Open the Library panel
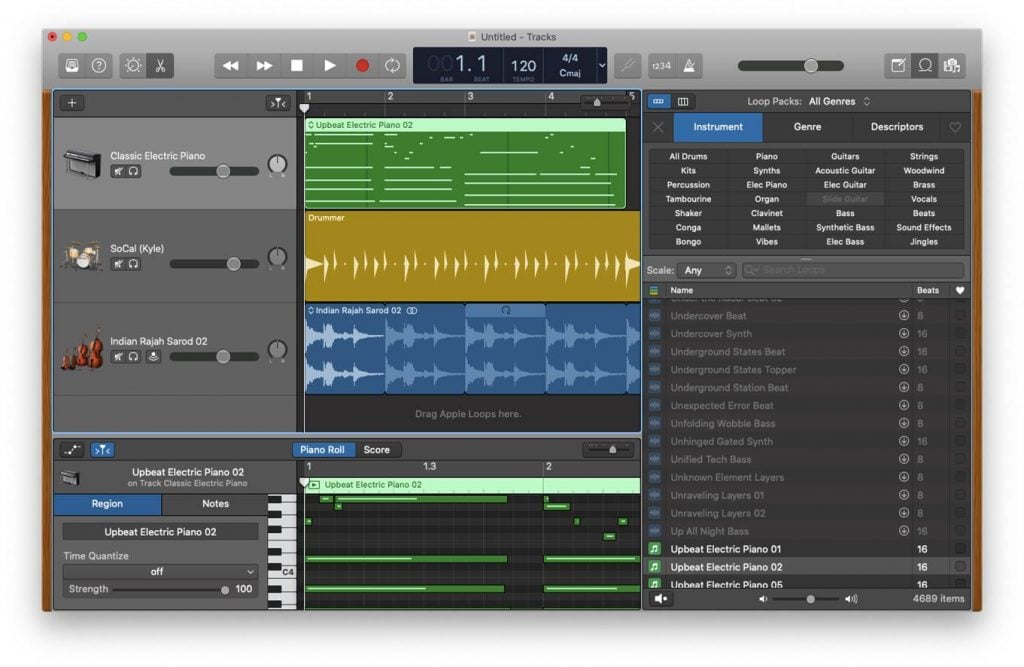1024x667 pixels. pos(72,65)
